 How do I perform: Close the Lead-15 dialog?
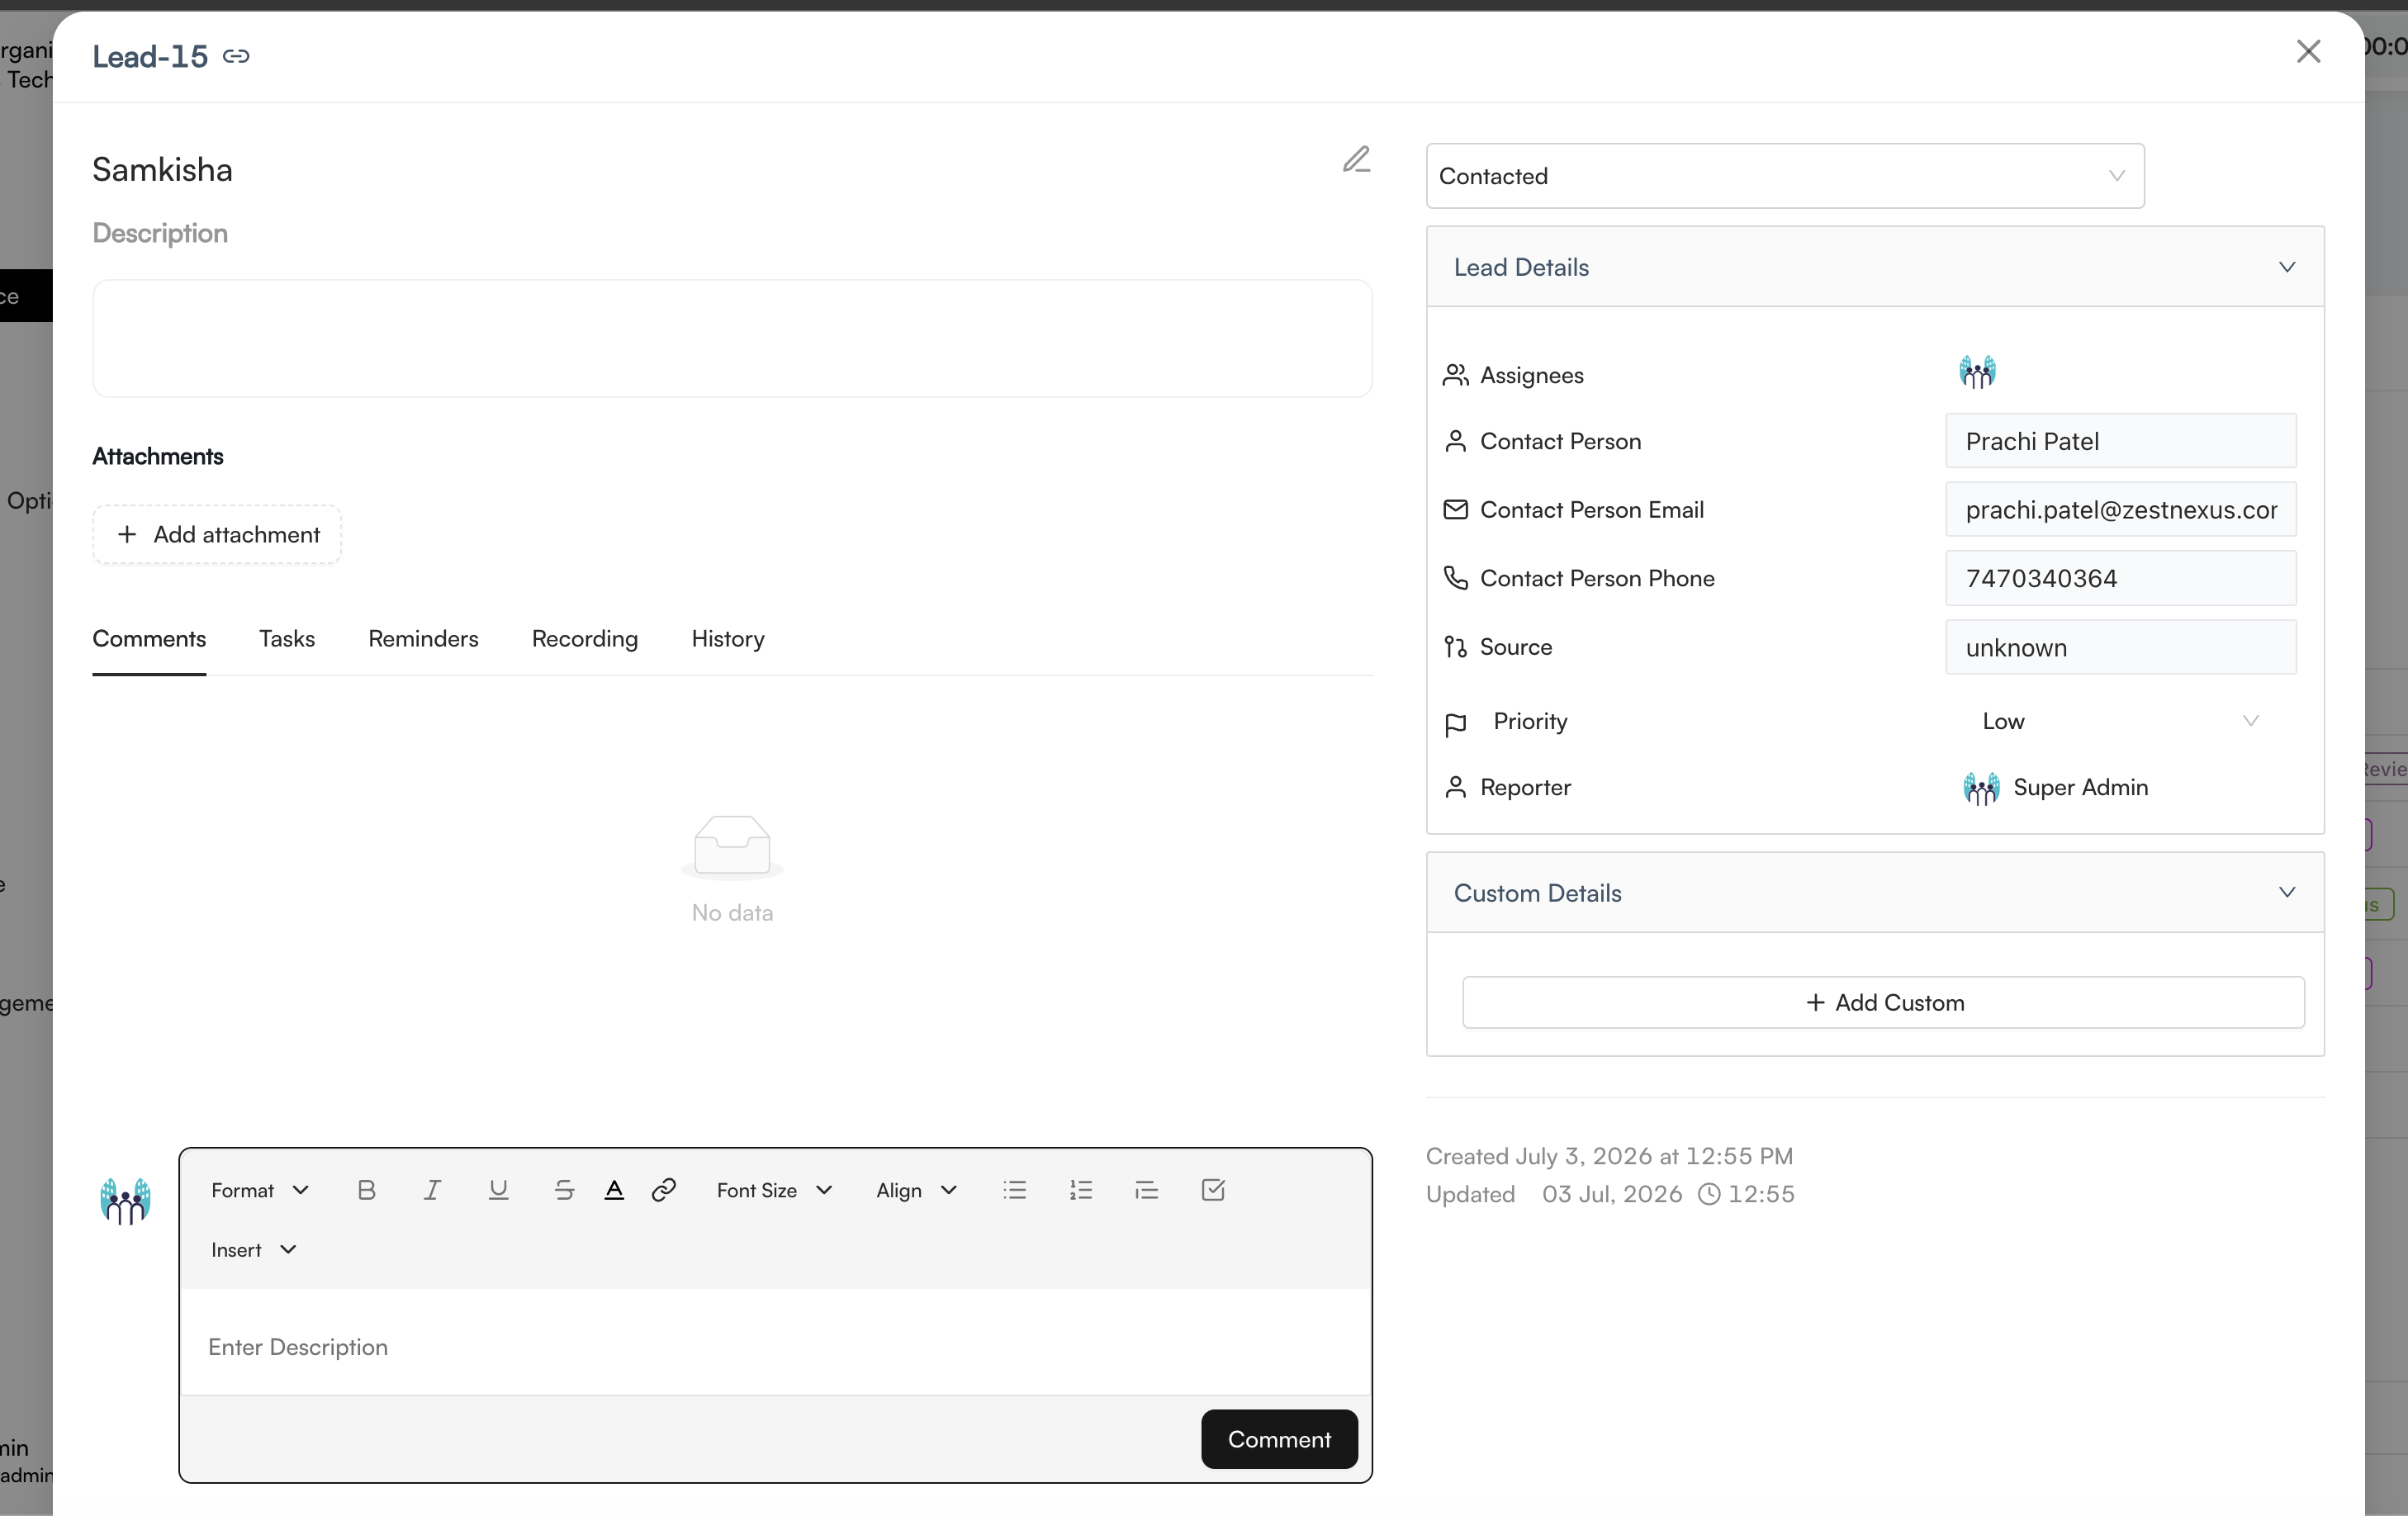[x=2308, y=51]
